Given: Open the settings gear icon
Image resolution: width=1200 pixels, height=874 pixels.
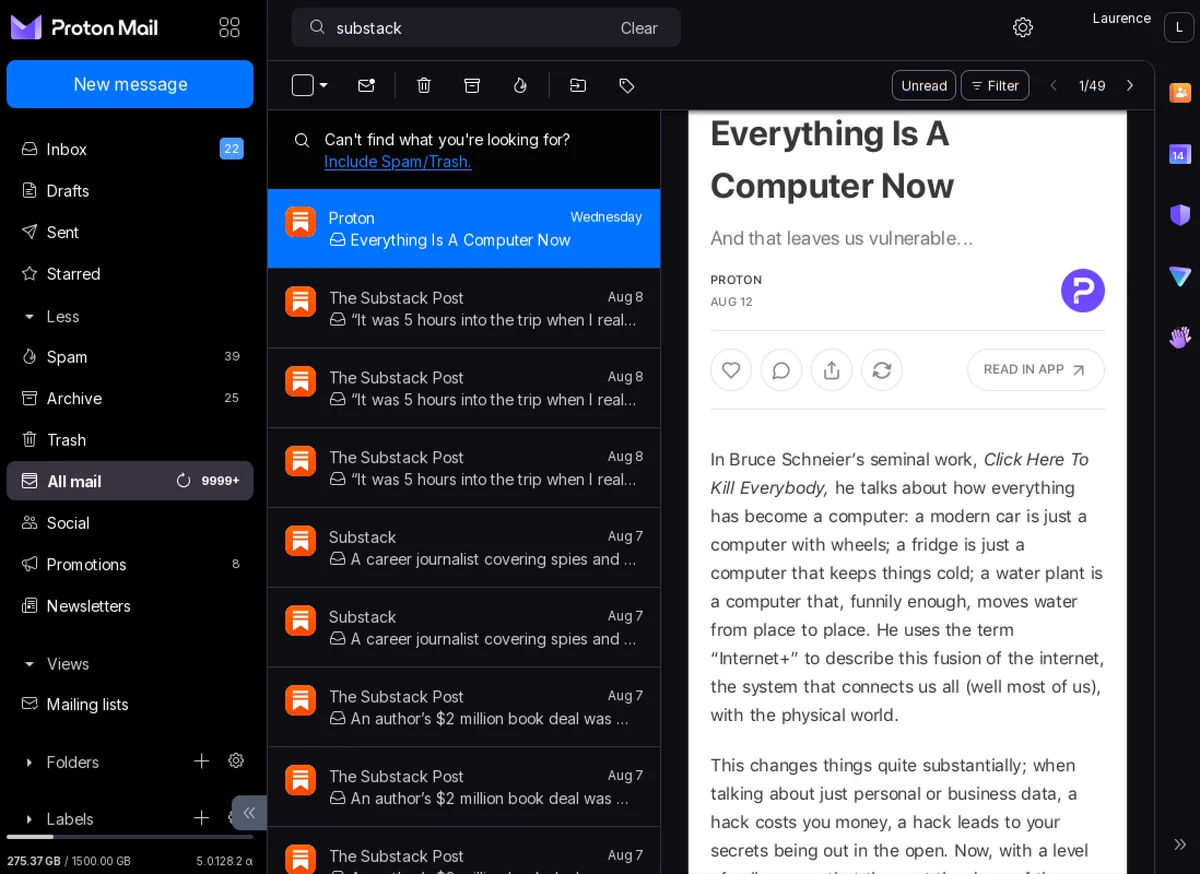Looking at the screenshot, I should 1022,27.
